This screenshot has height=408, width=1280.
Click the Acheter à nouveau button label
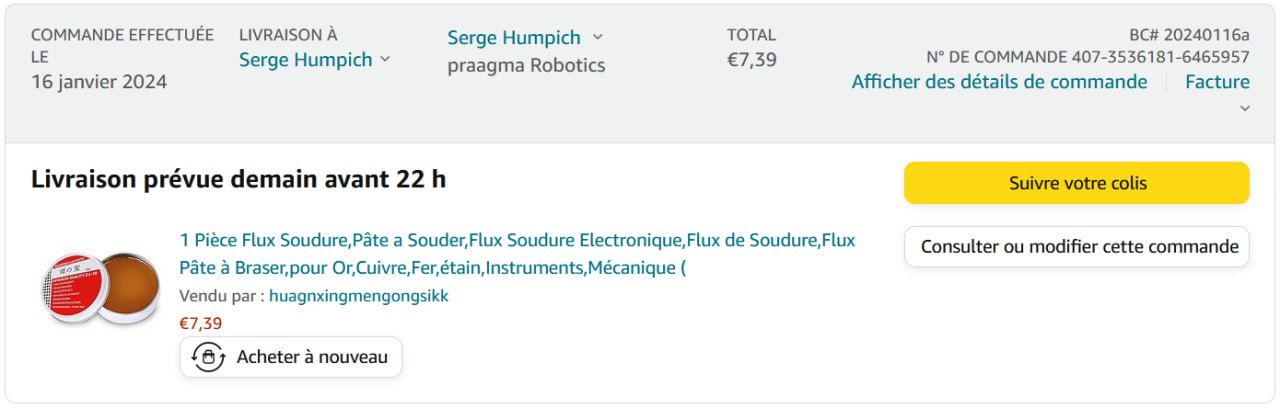click(312, 357)
